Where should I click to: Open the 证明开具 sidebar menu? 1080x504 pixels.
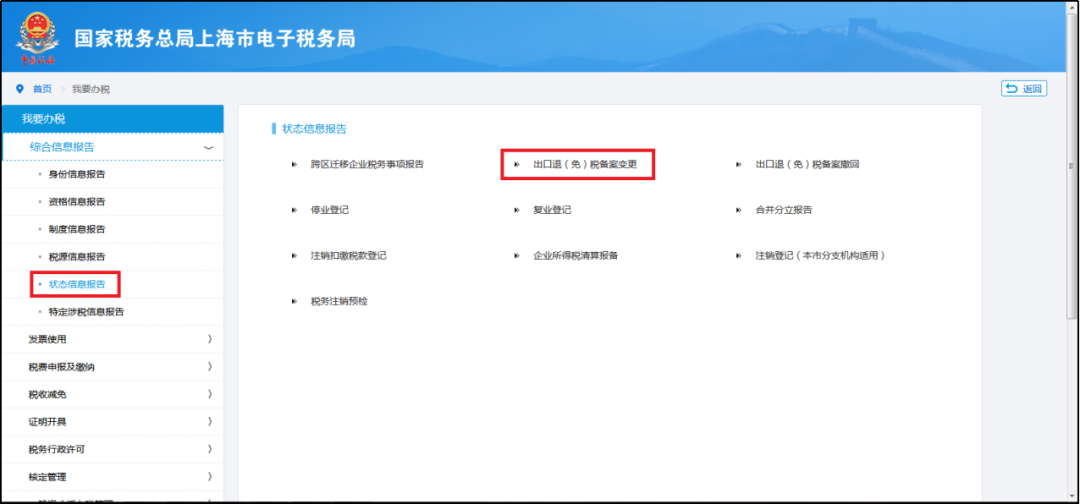point(112,421)
